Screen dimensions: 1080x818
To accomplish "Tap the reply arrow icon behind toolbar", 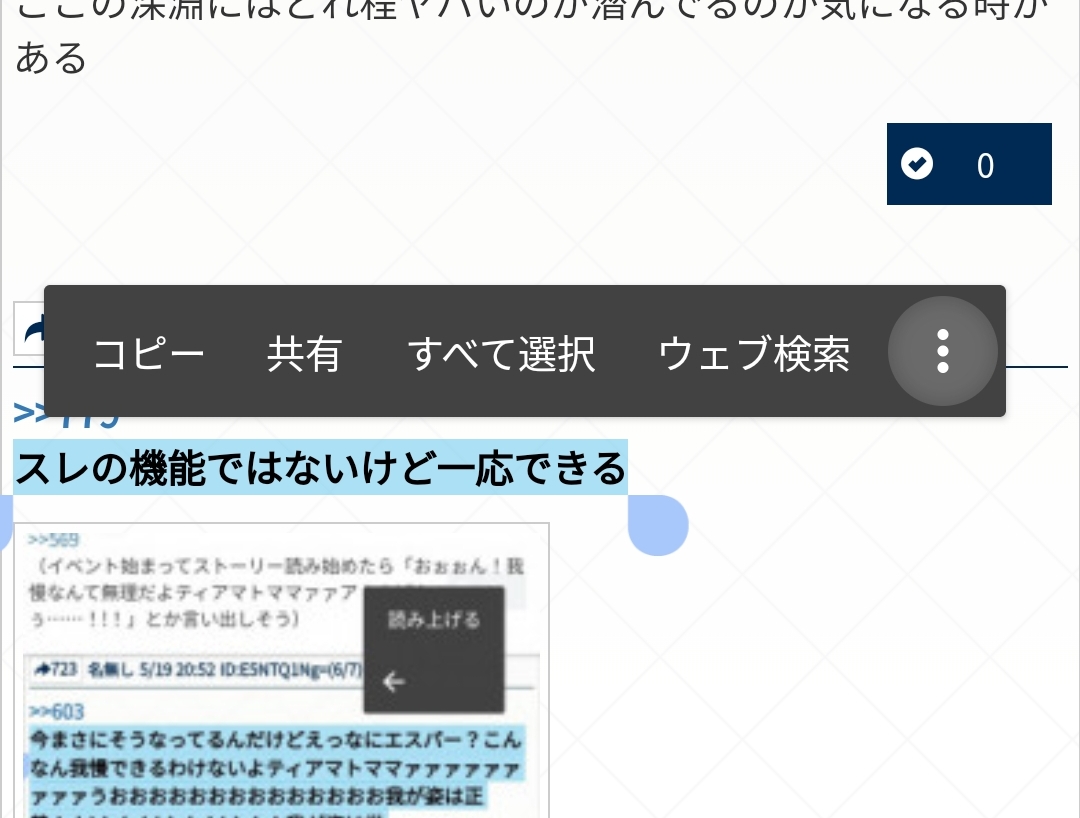I will coord(29,328).
